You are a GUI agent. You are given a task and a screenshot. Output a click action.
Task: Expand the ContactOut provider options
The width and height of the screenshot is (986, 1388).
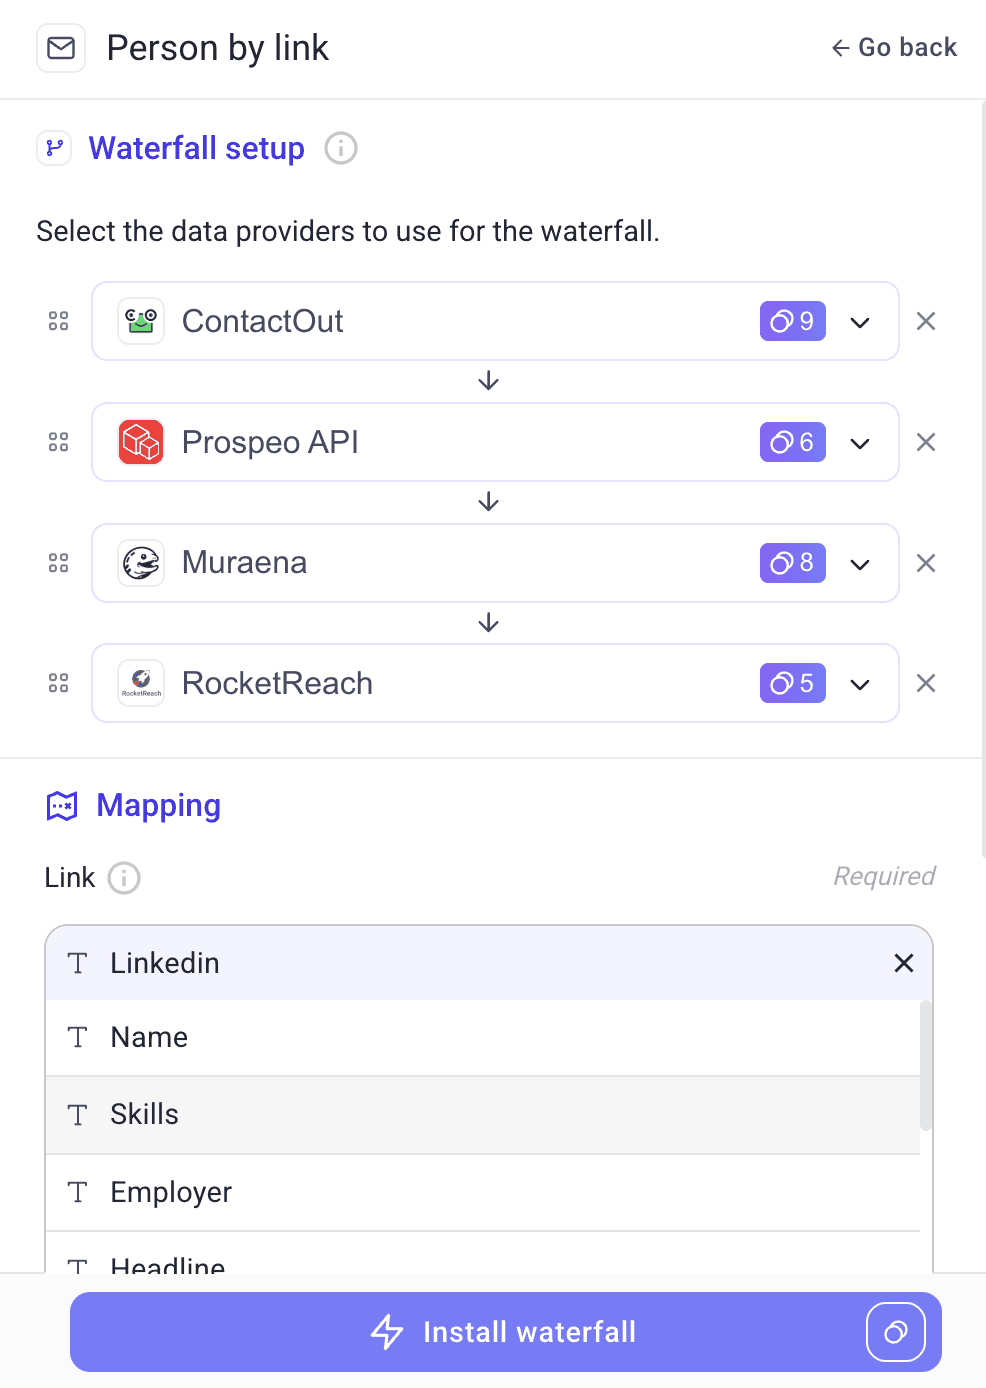click(x=860, y=321)
